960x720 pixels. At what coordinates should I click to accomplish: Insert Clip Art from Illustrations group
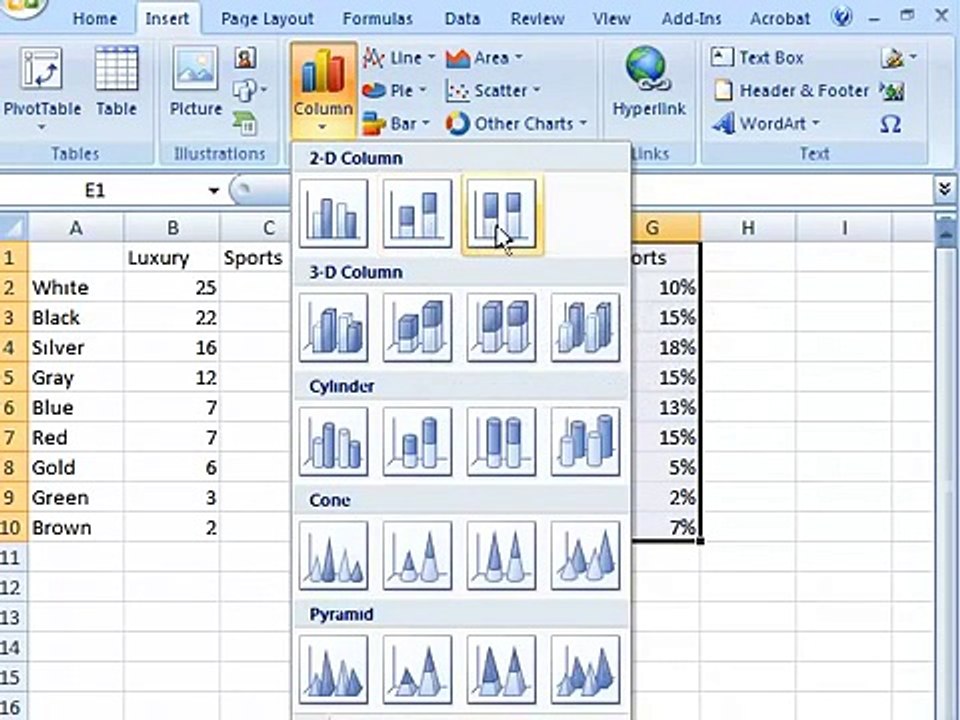[245, 58]
